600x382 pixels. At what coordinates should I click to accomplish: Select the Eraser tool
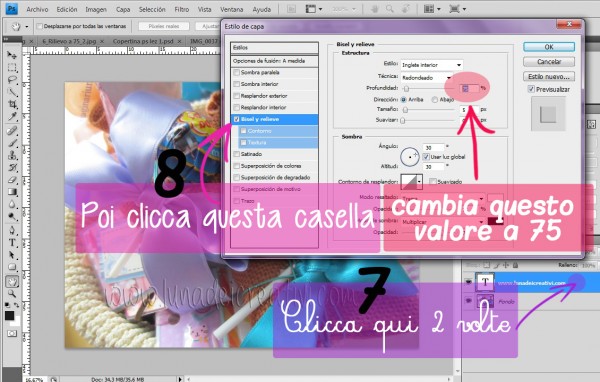12,180
